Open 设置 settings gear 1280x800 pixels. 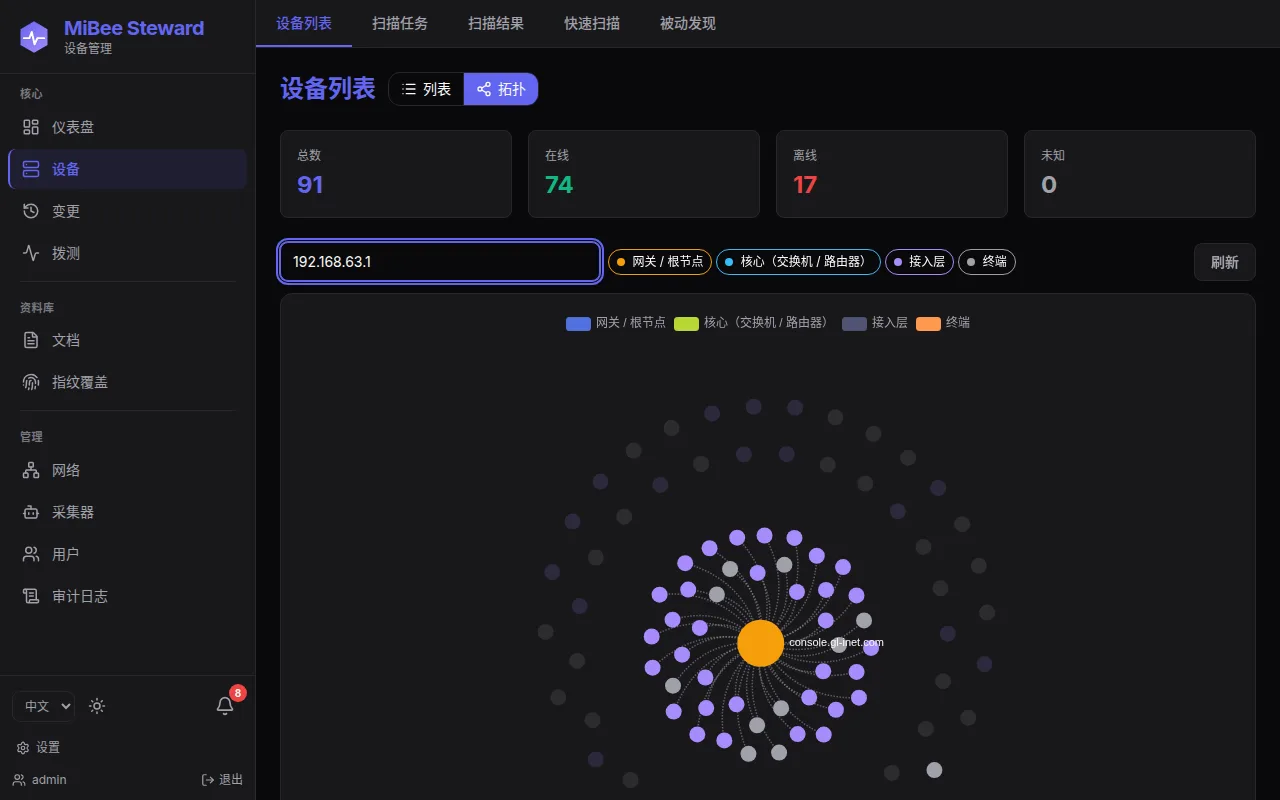click(38, 747)
